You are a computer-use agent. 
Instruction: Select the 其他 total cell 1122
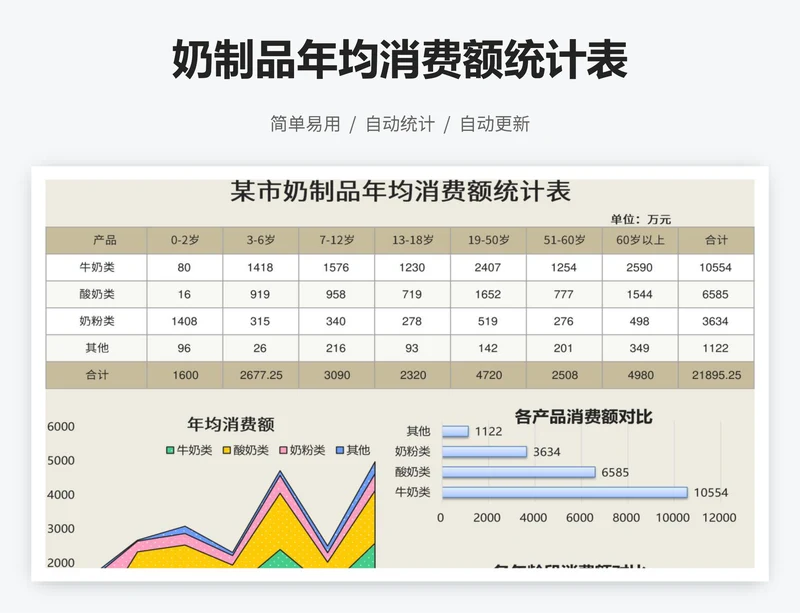pos(716,348)
